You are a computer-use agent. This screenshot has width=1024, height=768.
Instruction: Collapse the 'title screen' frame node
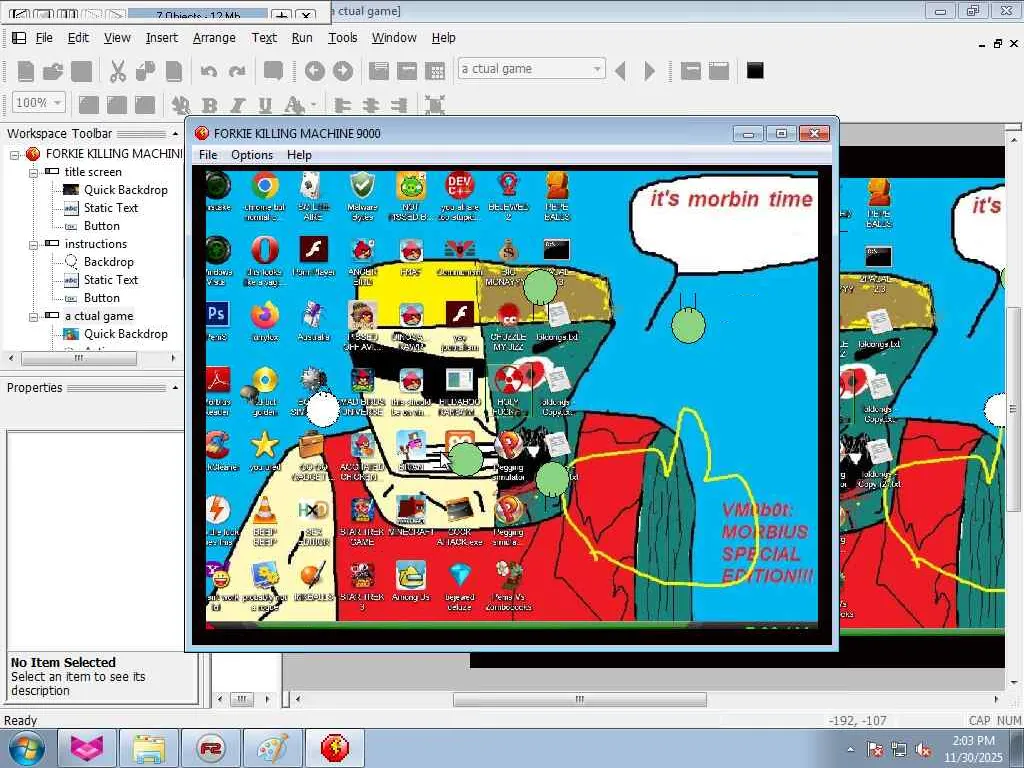(x=33, y=173)
